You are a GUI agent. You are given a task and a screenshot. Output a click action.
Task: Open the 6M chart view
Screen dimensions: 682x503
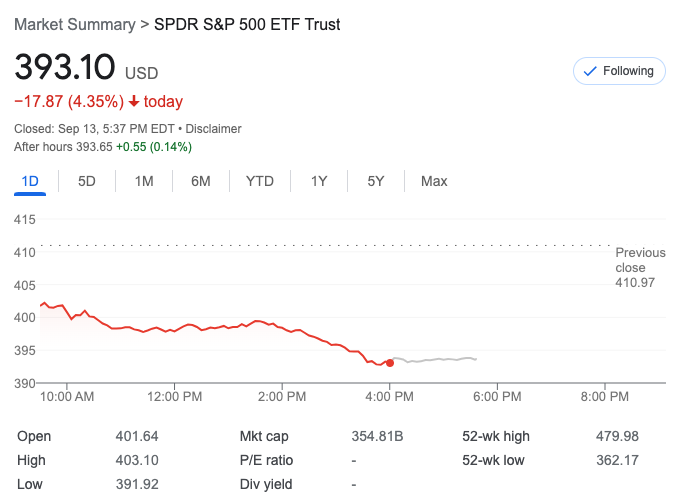click(201, 181)
